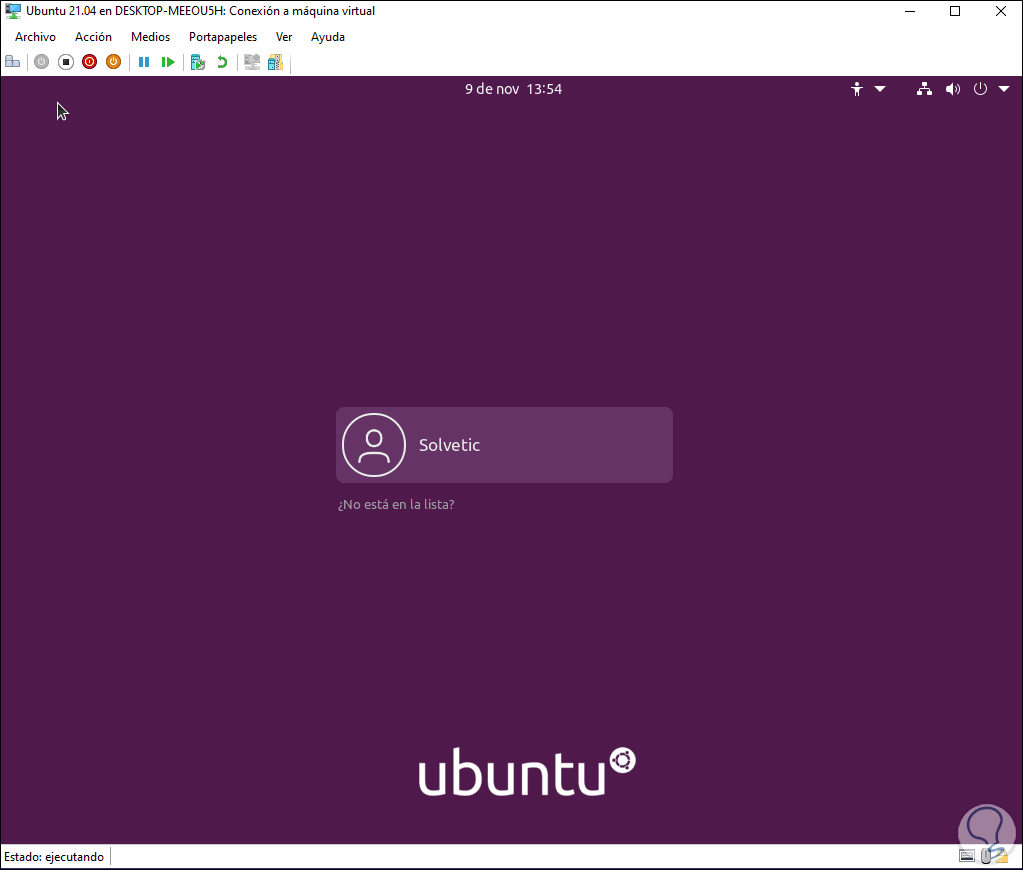Image resolution: width=1023 pixels, height=870 pixels.
Task: Click 'Estado: ejecutando' status text
Action: pyautogui.click(x=54, y=857)
